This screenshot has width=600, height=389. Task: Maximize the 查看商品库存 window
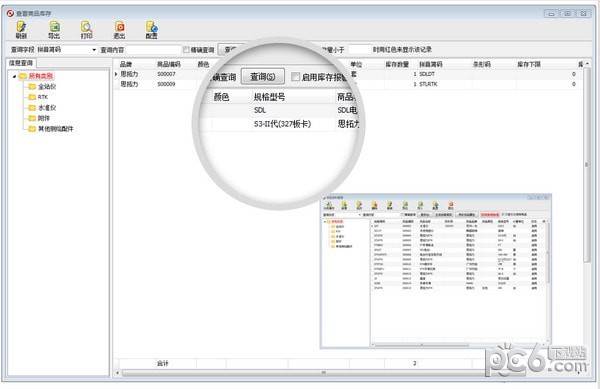coord(567,14)
